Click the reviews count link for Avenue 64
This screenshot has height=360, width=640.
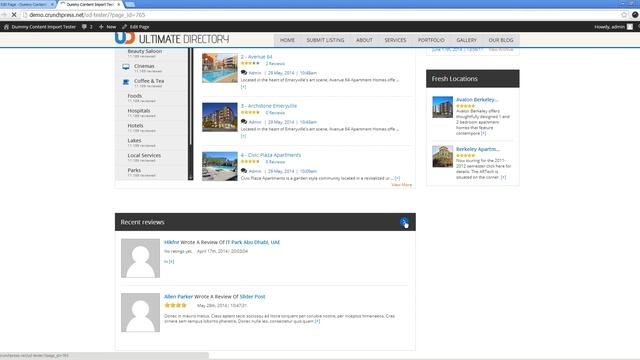tap(275, 64)
